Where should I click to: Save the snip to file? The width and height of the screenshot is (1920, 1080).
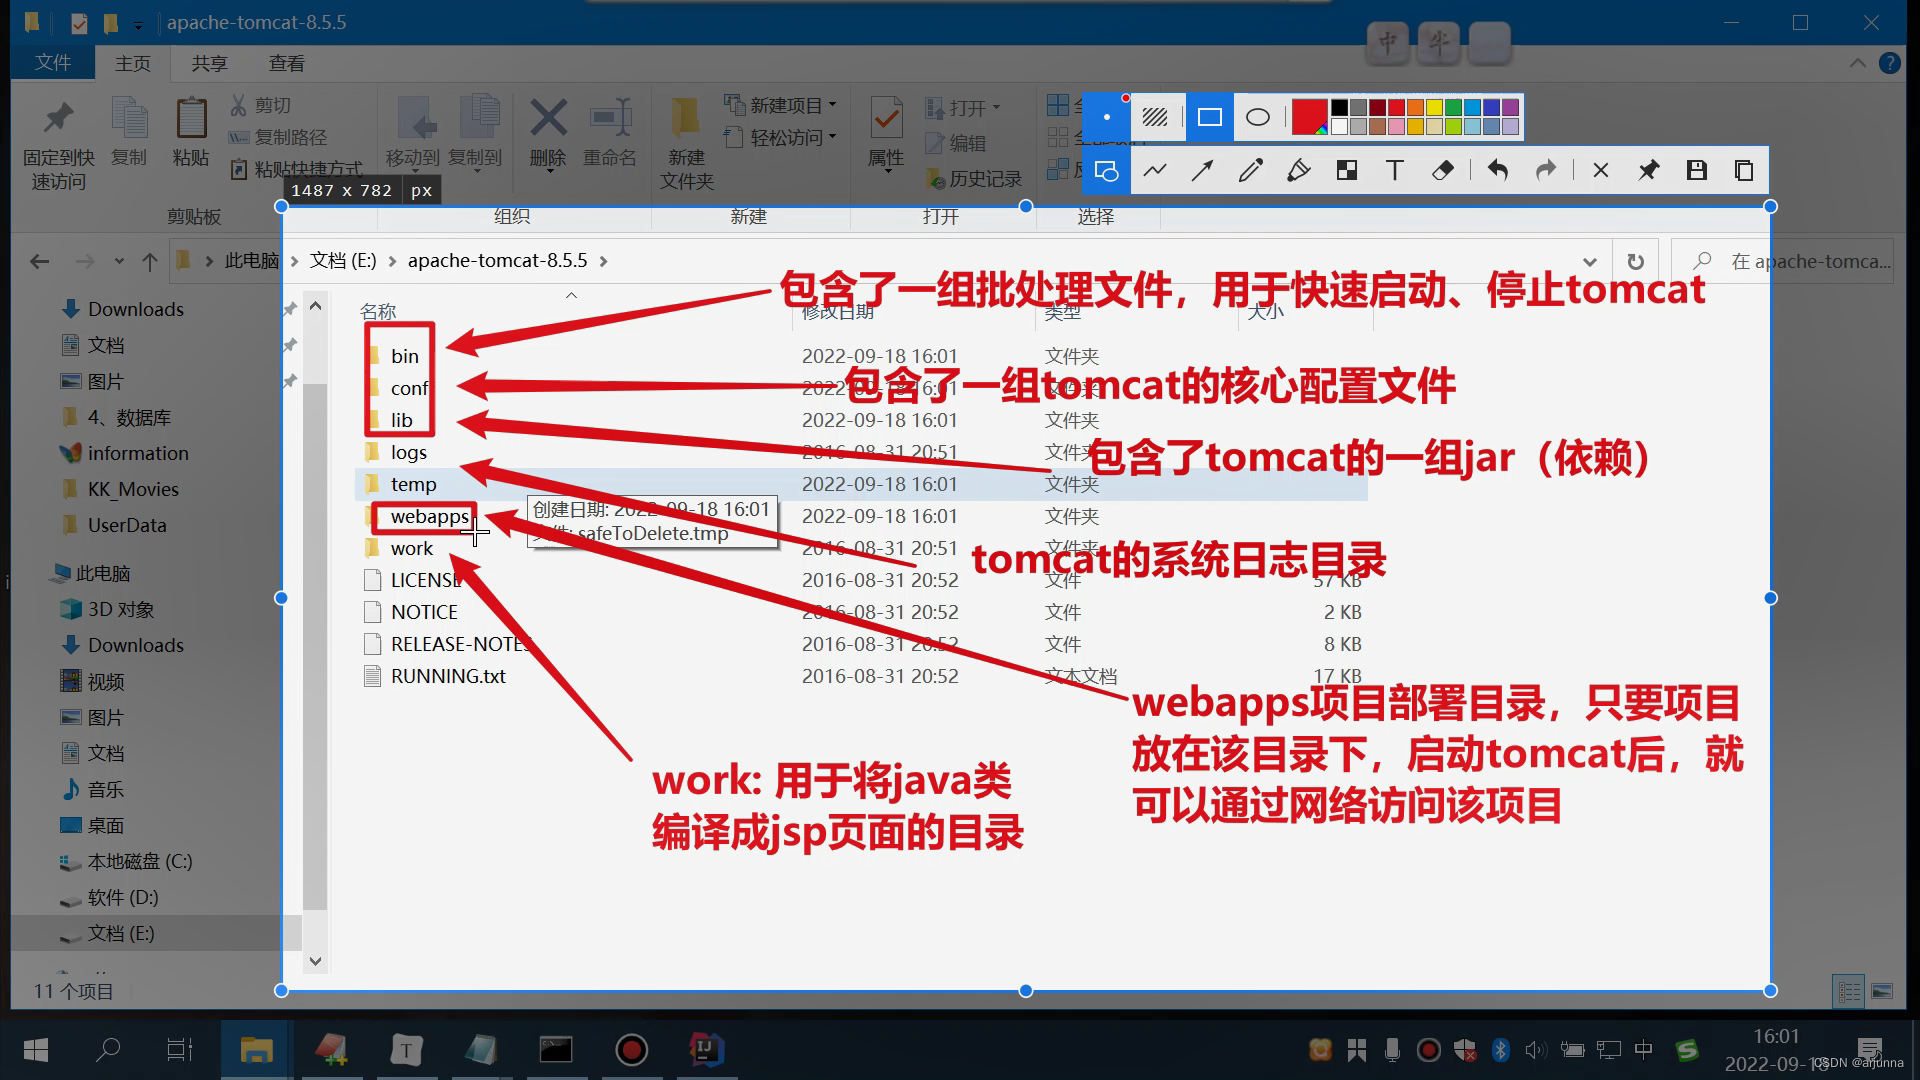coord(1696,171)
